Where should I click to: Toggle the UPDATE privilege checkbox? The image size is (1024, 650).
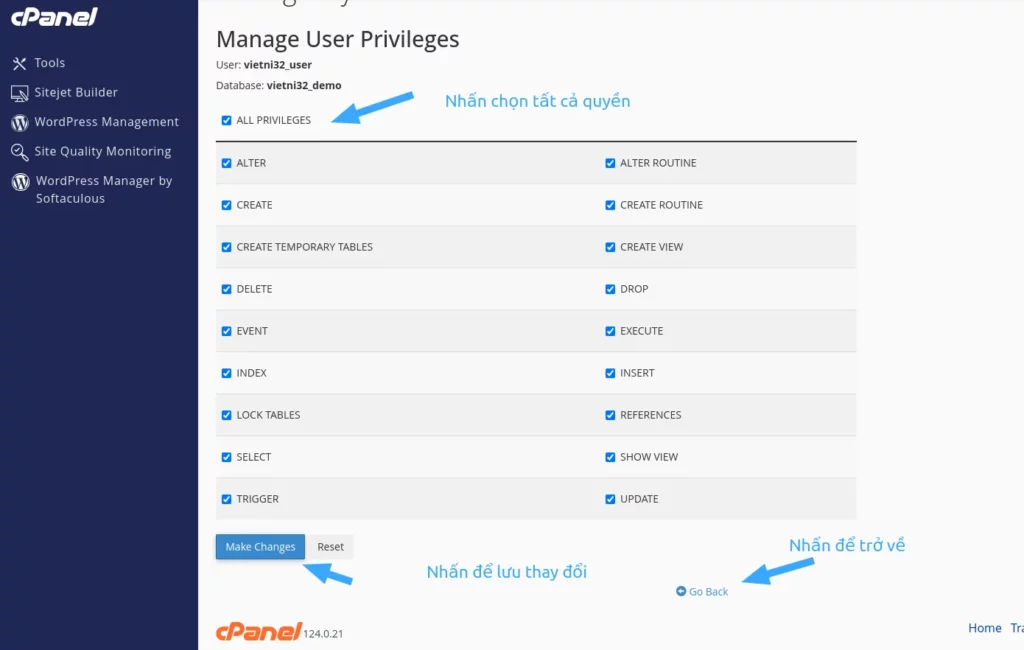610,498
